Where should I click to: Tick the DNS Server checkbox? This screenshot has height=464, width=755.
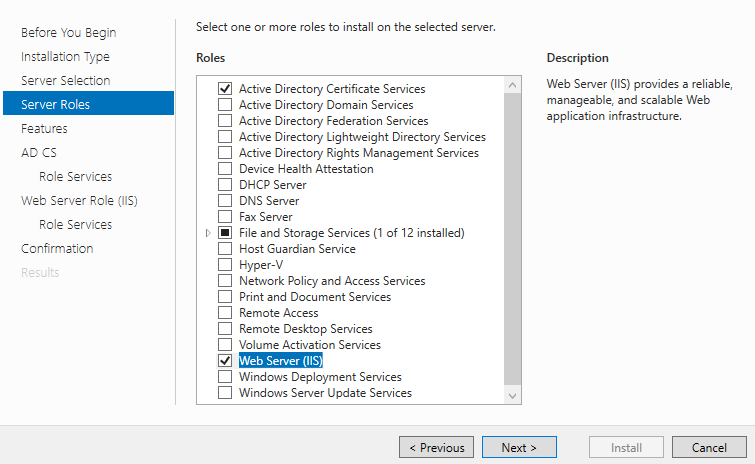[225, 200]
